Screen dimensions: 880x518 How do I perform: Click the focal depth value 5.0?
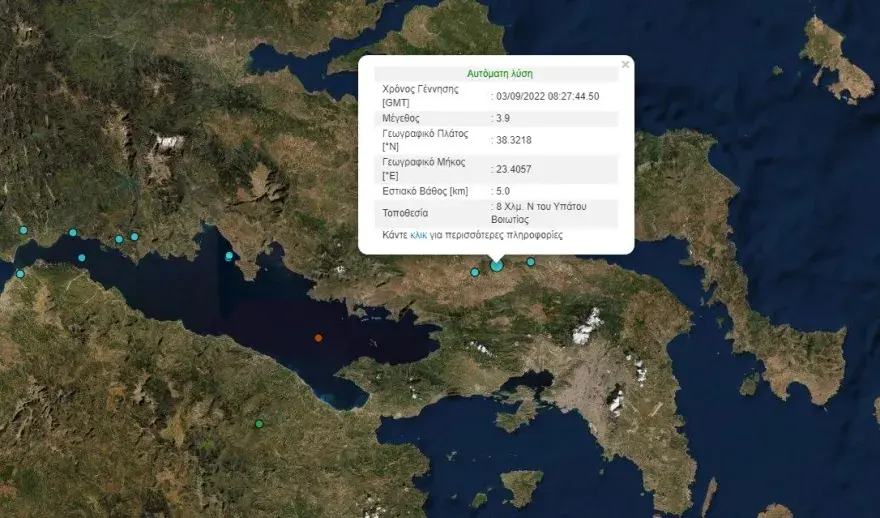pos(505,190)
